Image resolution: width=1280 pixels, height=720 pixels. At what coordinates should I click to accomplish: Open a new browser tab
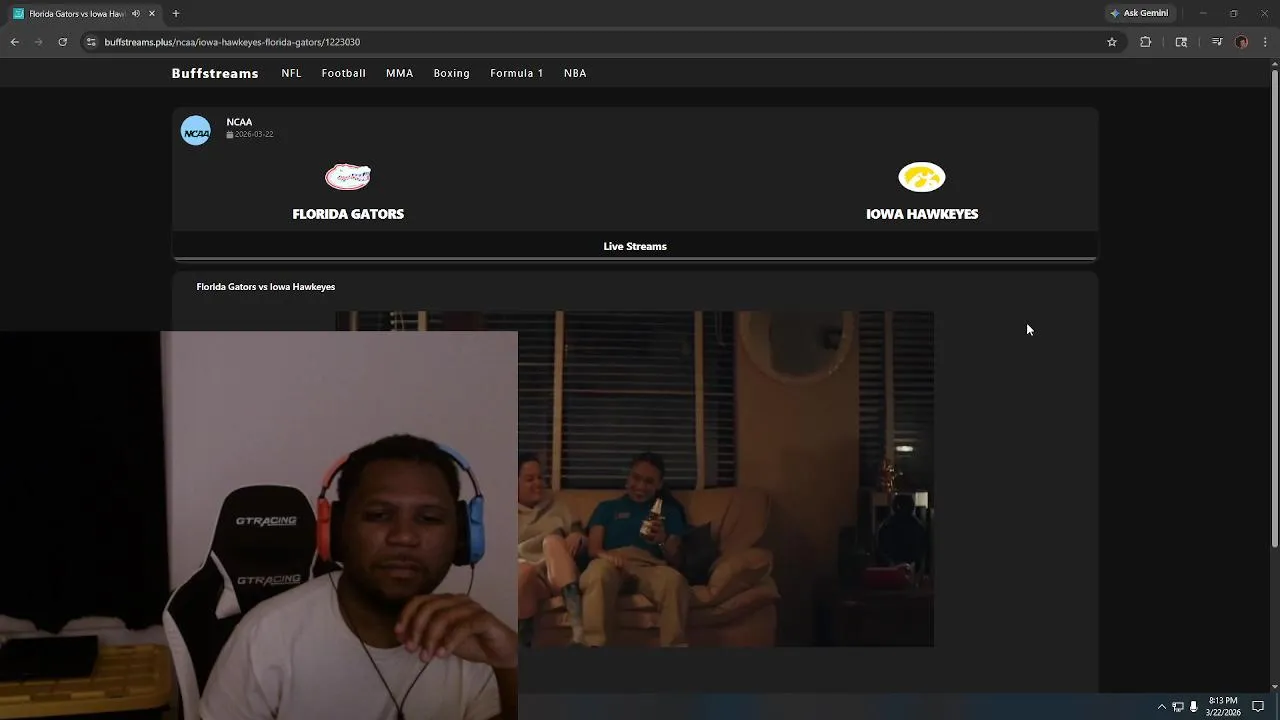pos(176,13)
